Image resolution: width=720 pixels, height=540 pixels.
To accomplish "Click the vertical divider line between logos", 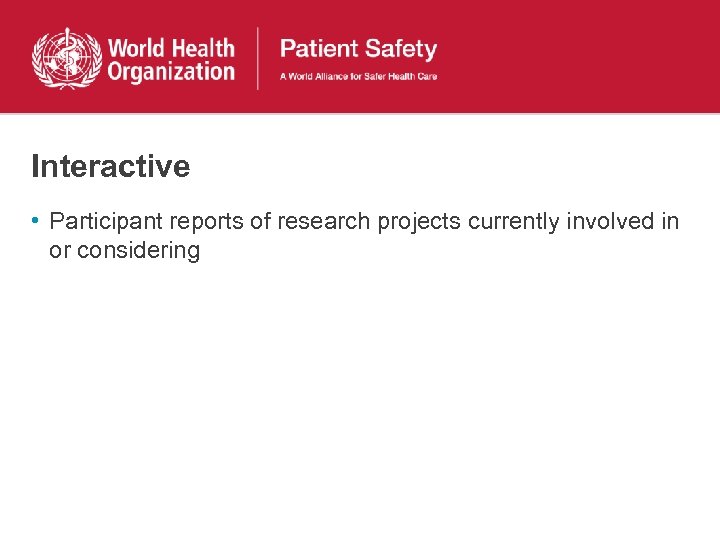I will coord(259,59).
